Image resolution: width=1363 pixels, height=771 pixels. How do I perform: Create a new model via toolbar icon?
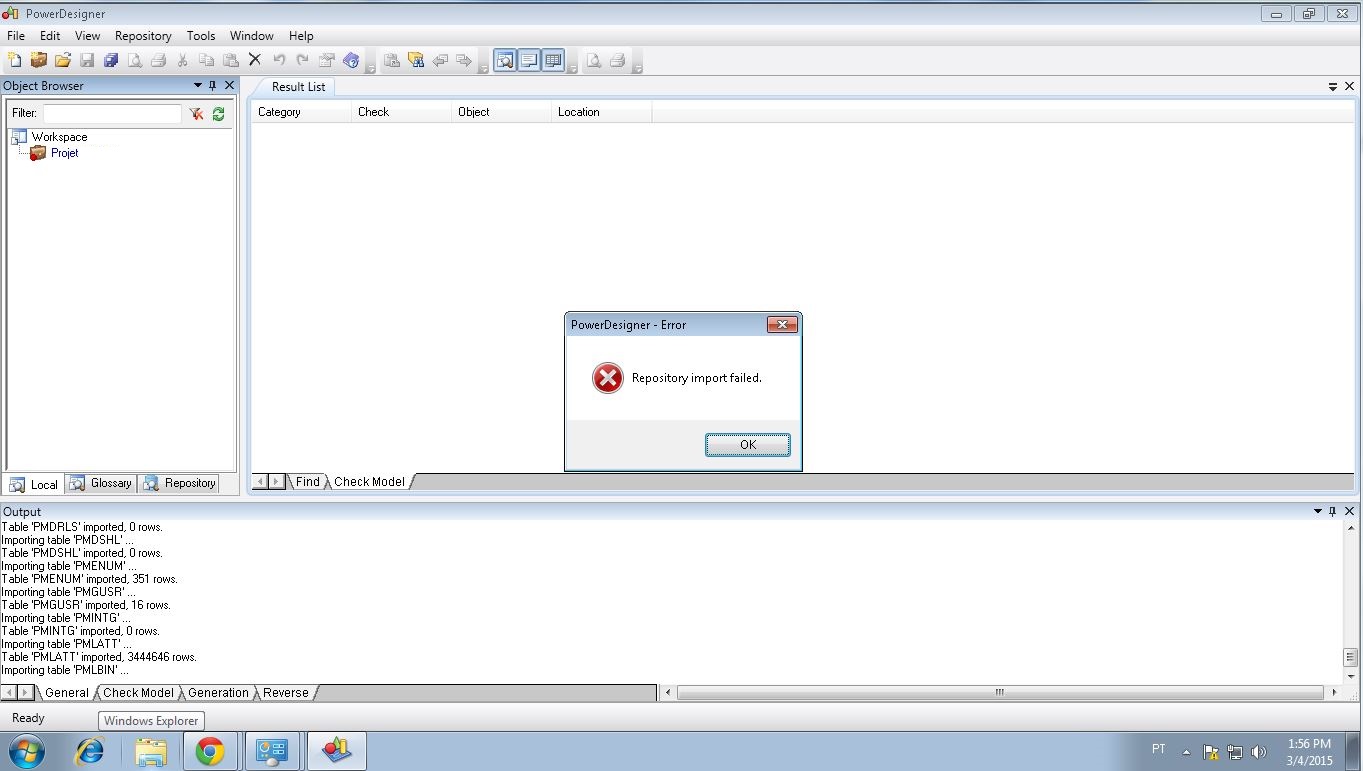pyautogui.click(x=14, y=60)
